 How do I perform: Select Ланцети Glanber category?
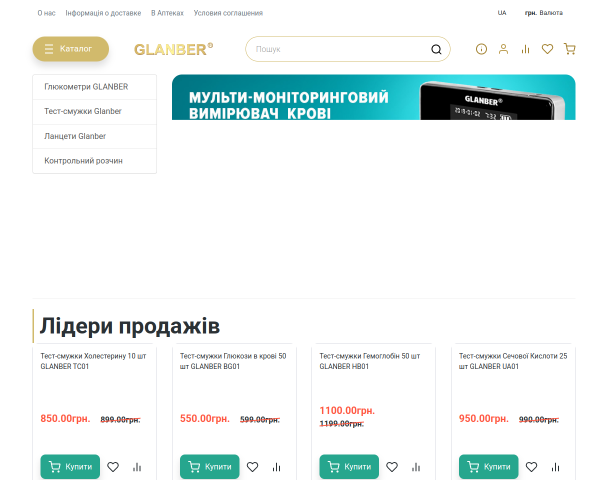tap(95, 136)
